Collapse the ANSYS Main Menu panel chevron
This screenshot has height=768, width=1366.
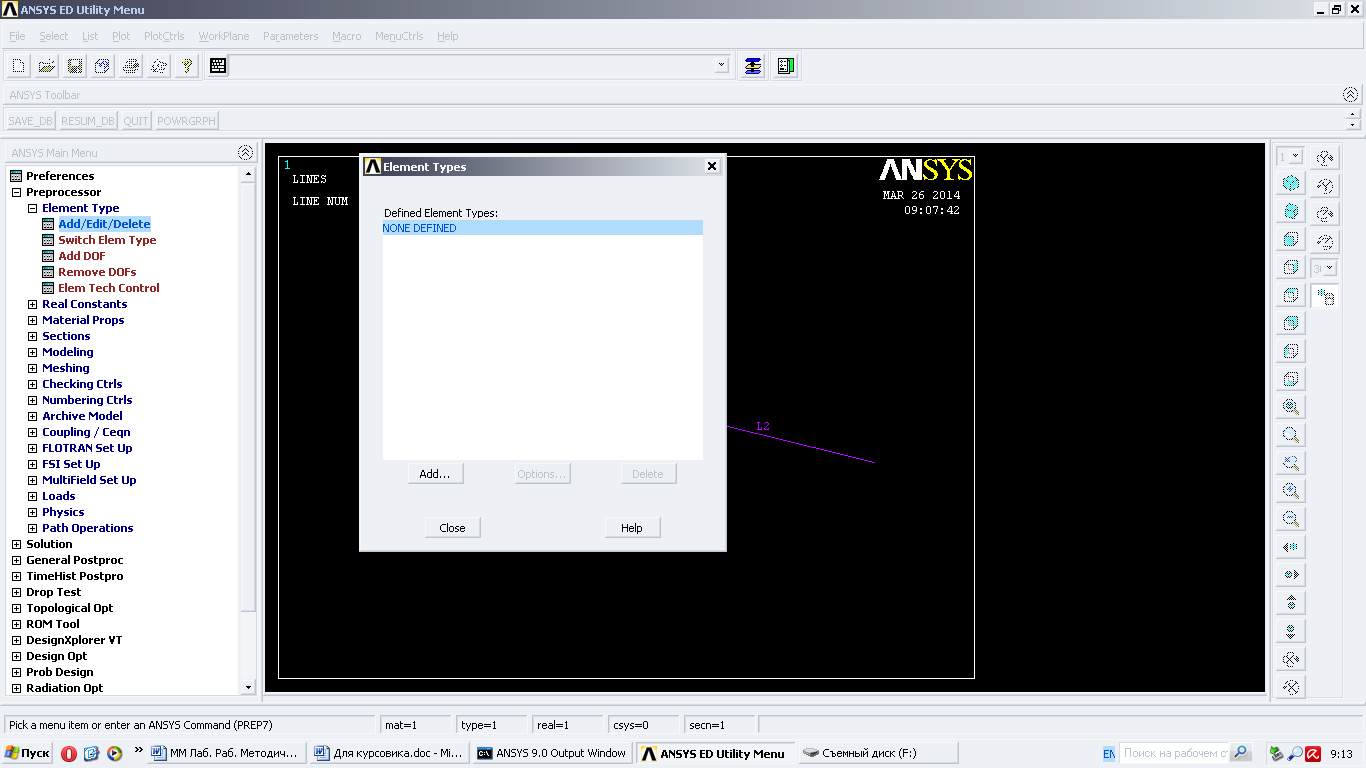245,153
